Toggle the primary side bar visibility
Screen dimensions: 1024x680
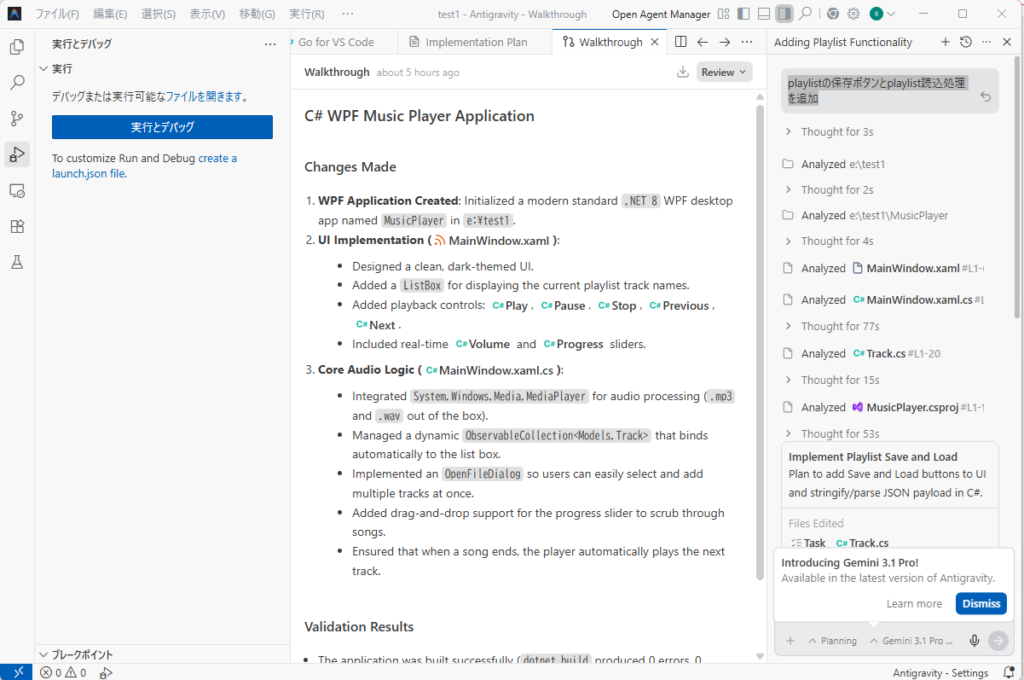(x=741, y=14)
